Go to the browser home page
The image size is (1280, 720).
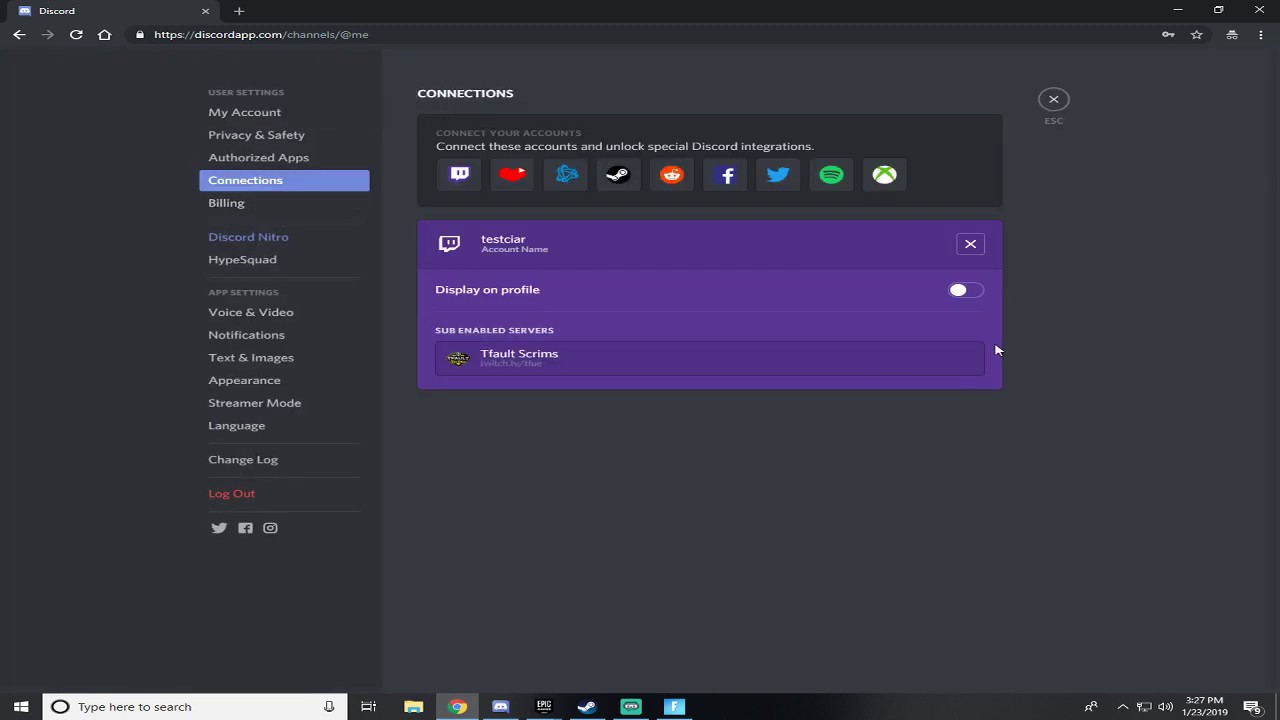point(104,34)
